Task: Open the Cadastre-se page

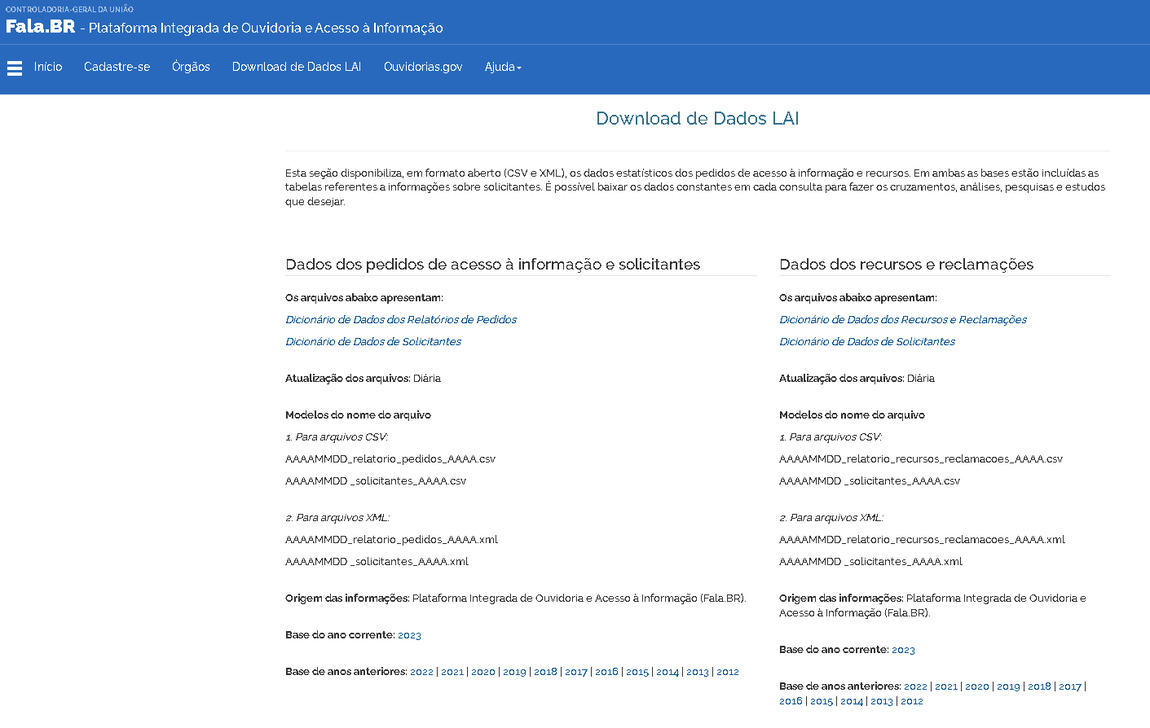Action: tap(117, 67)
